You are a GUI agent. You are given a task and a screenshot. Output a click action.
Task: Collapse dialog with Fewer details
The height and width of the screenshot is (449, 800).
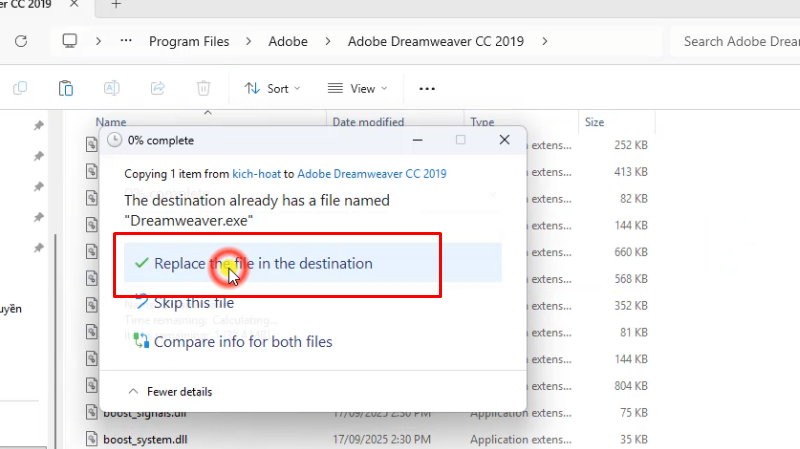coord(170,391)
